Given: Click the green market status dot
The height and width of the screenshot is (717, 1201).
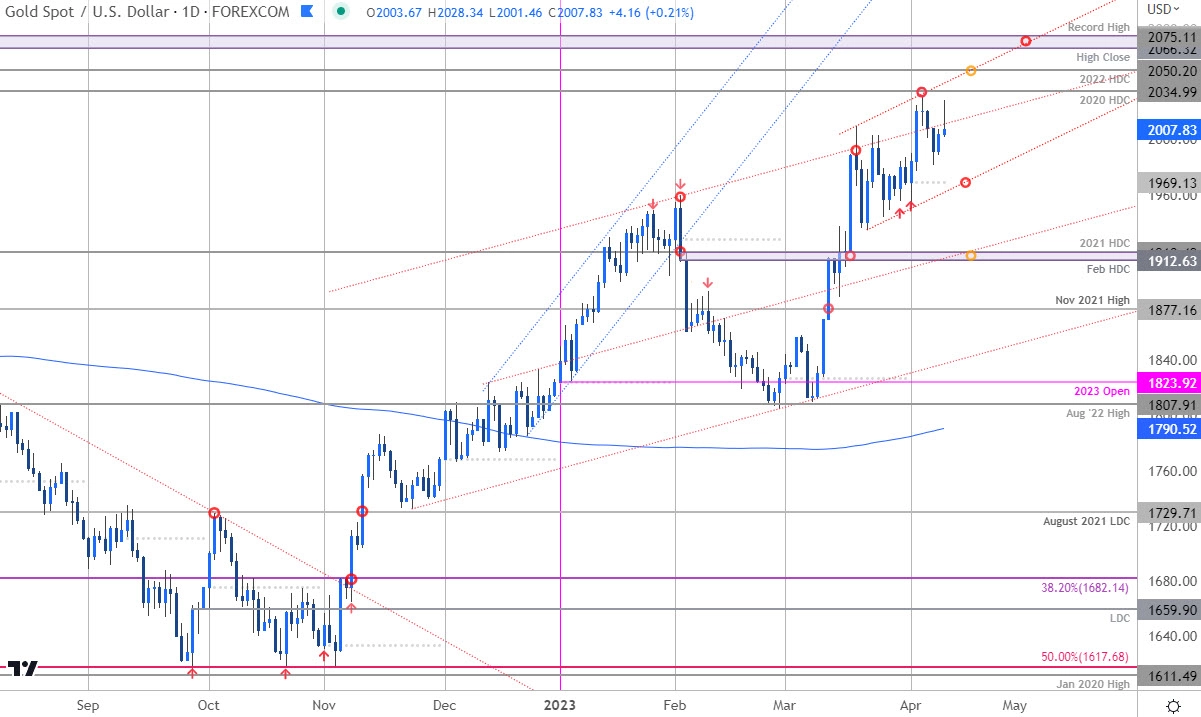Looking at the screenshot, I should coord(342,13).
